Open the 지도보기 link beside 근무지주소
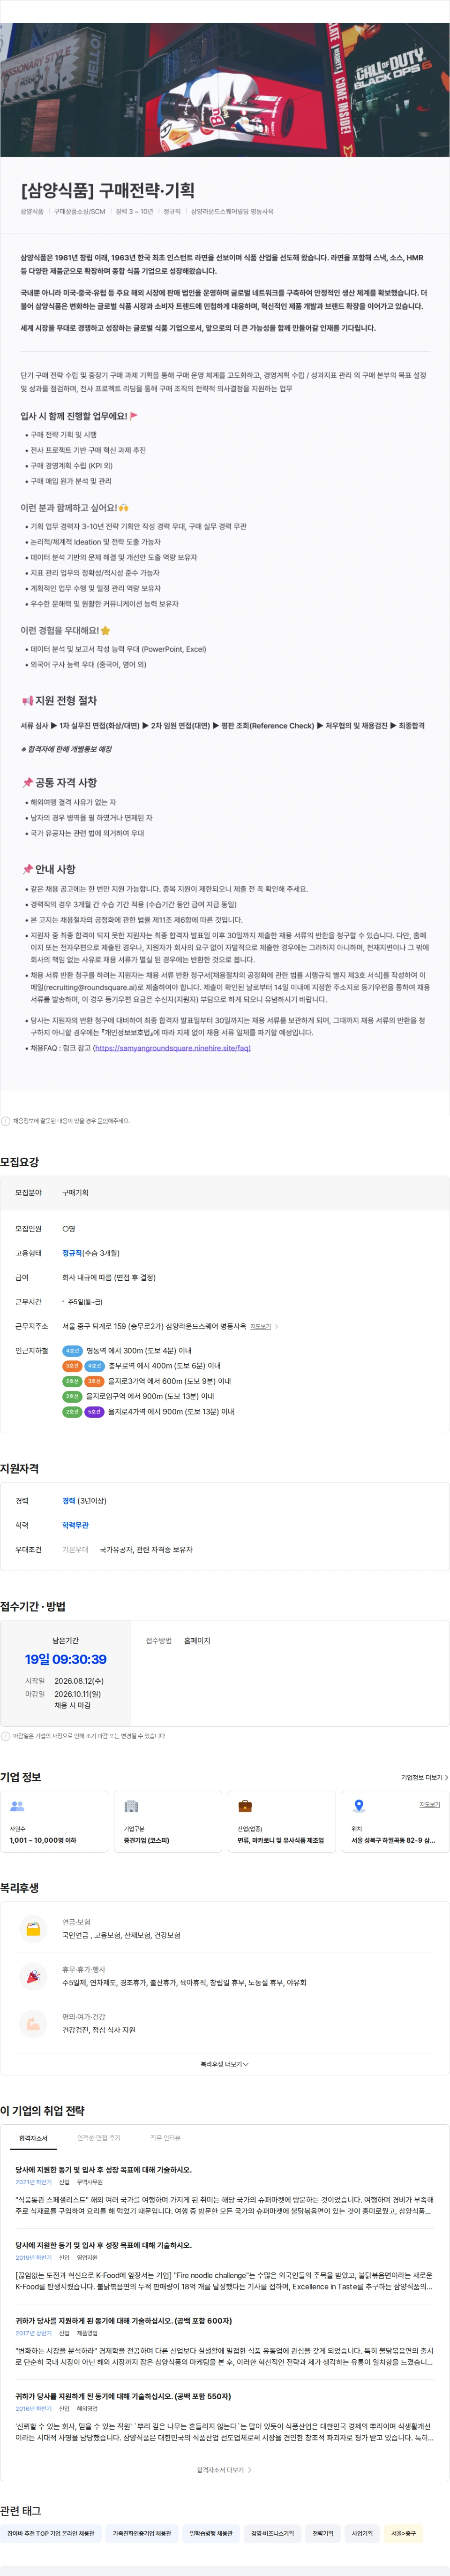This screenshot has height=2576, width=450. point(263,1326)
